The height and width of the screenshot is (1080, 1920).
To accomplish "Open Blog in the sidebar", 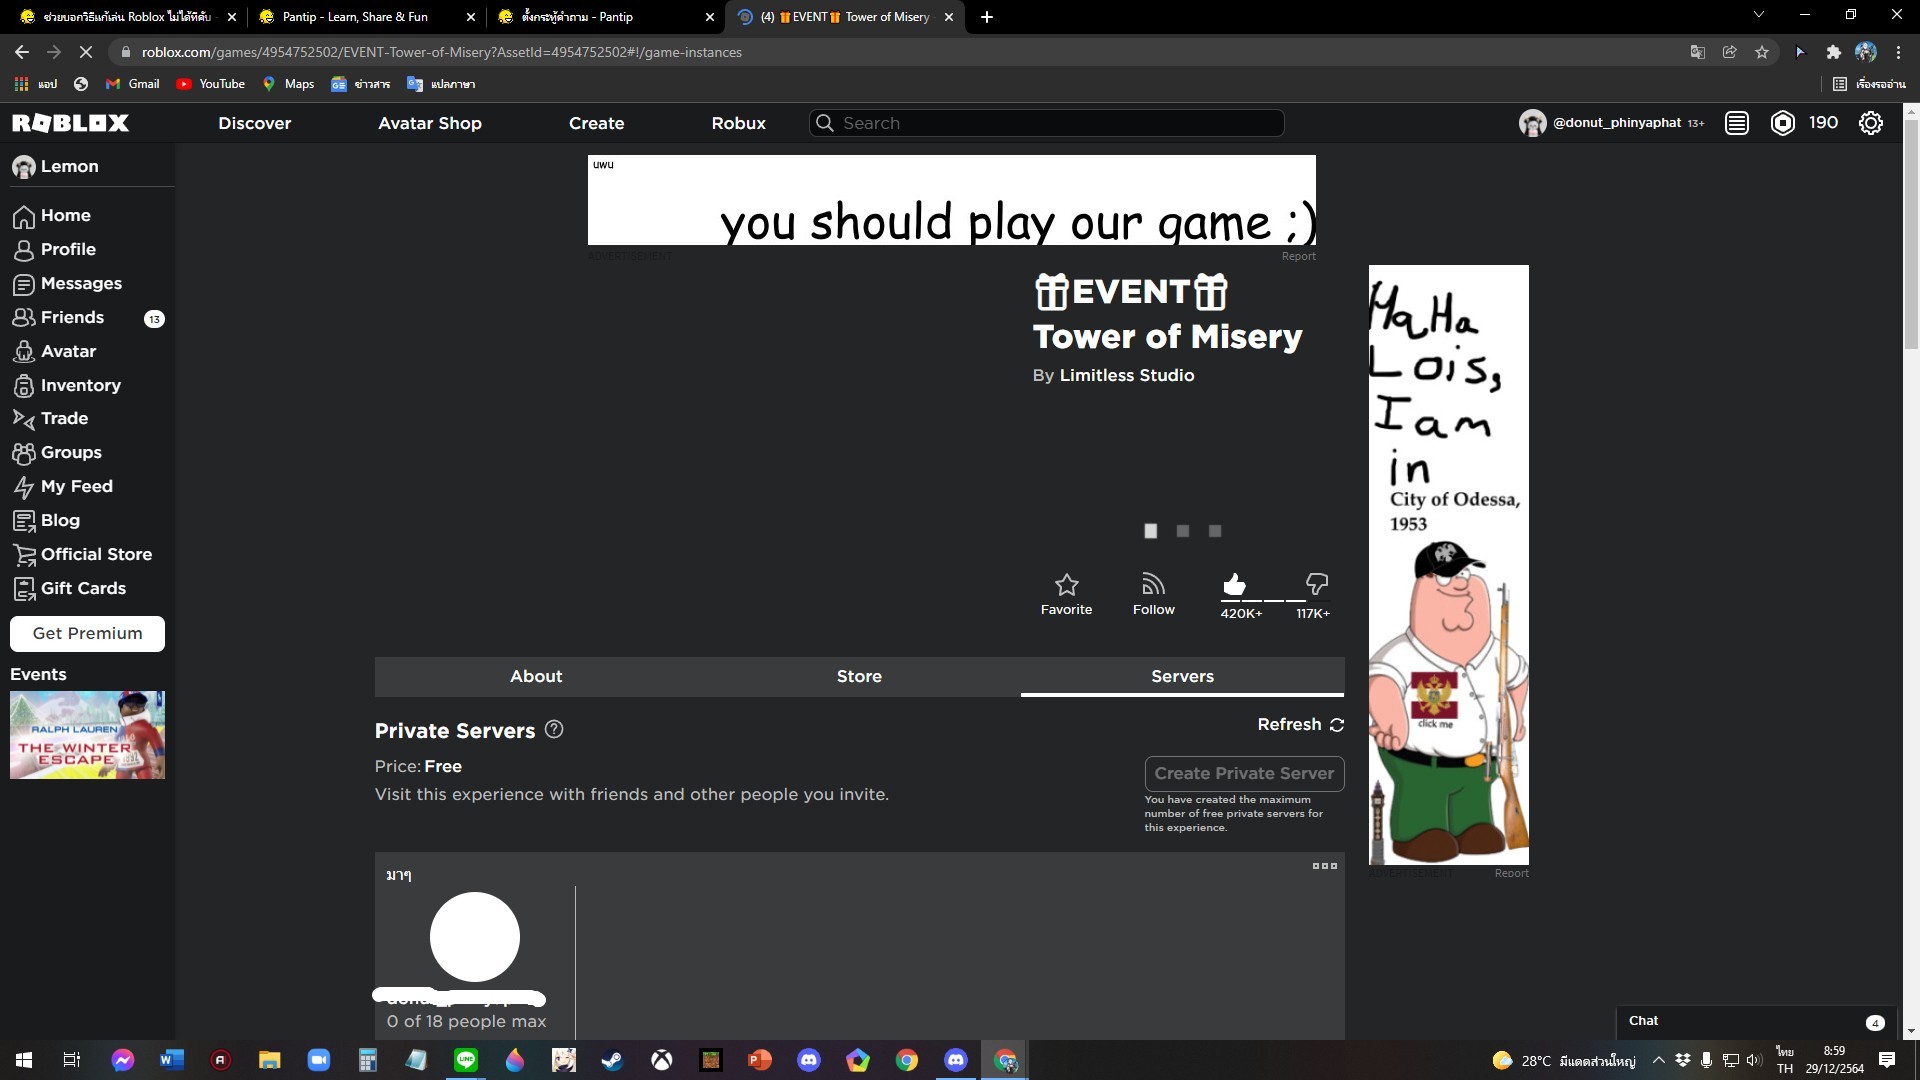I will point(46,520).
